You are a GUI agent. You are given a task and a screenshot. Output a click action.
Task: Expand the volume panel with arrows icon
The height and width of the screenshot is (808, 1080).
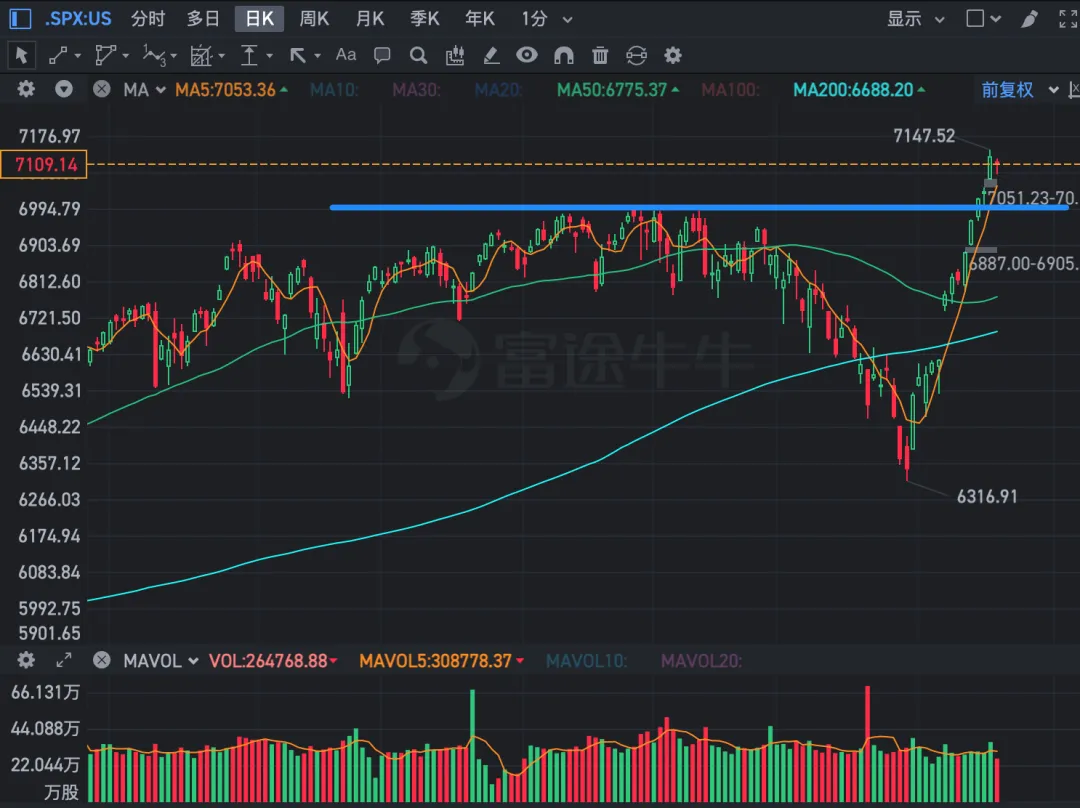click(x=64, y=660)
